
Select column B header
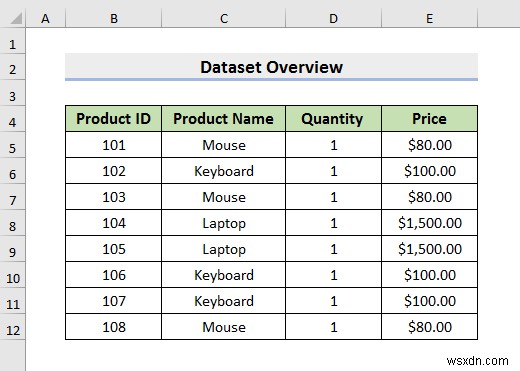[x=113, y=18]
